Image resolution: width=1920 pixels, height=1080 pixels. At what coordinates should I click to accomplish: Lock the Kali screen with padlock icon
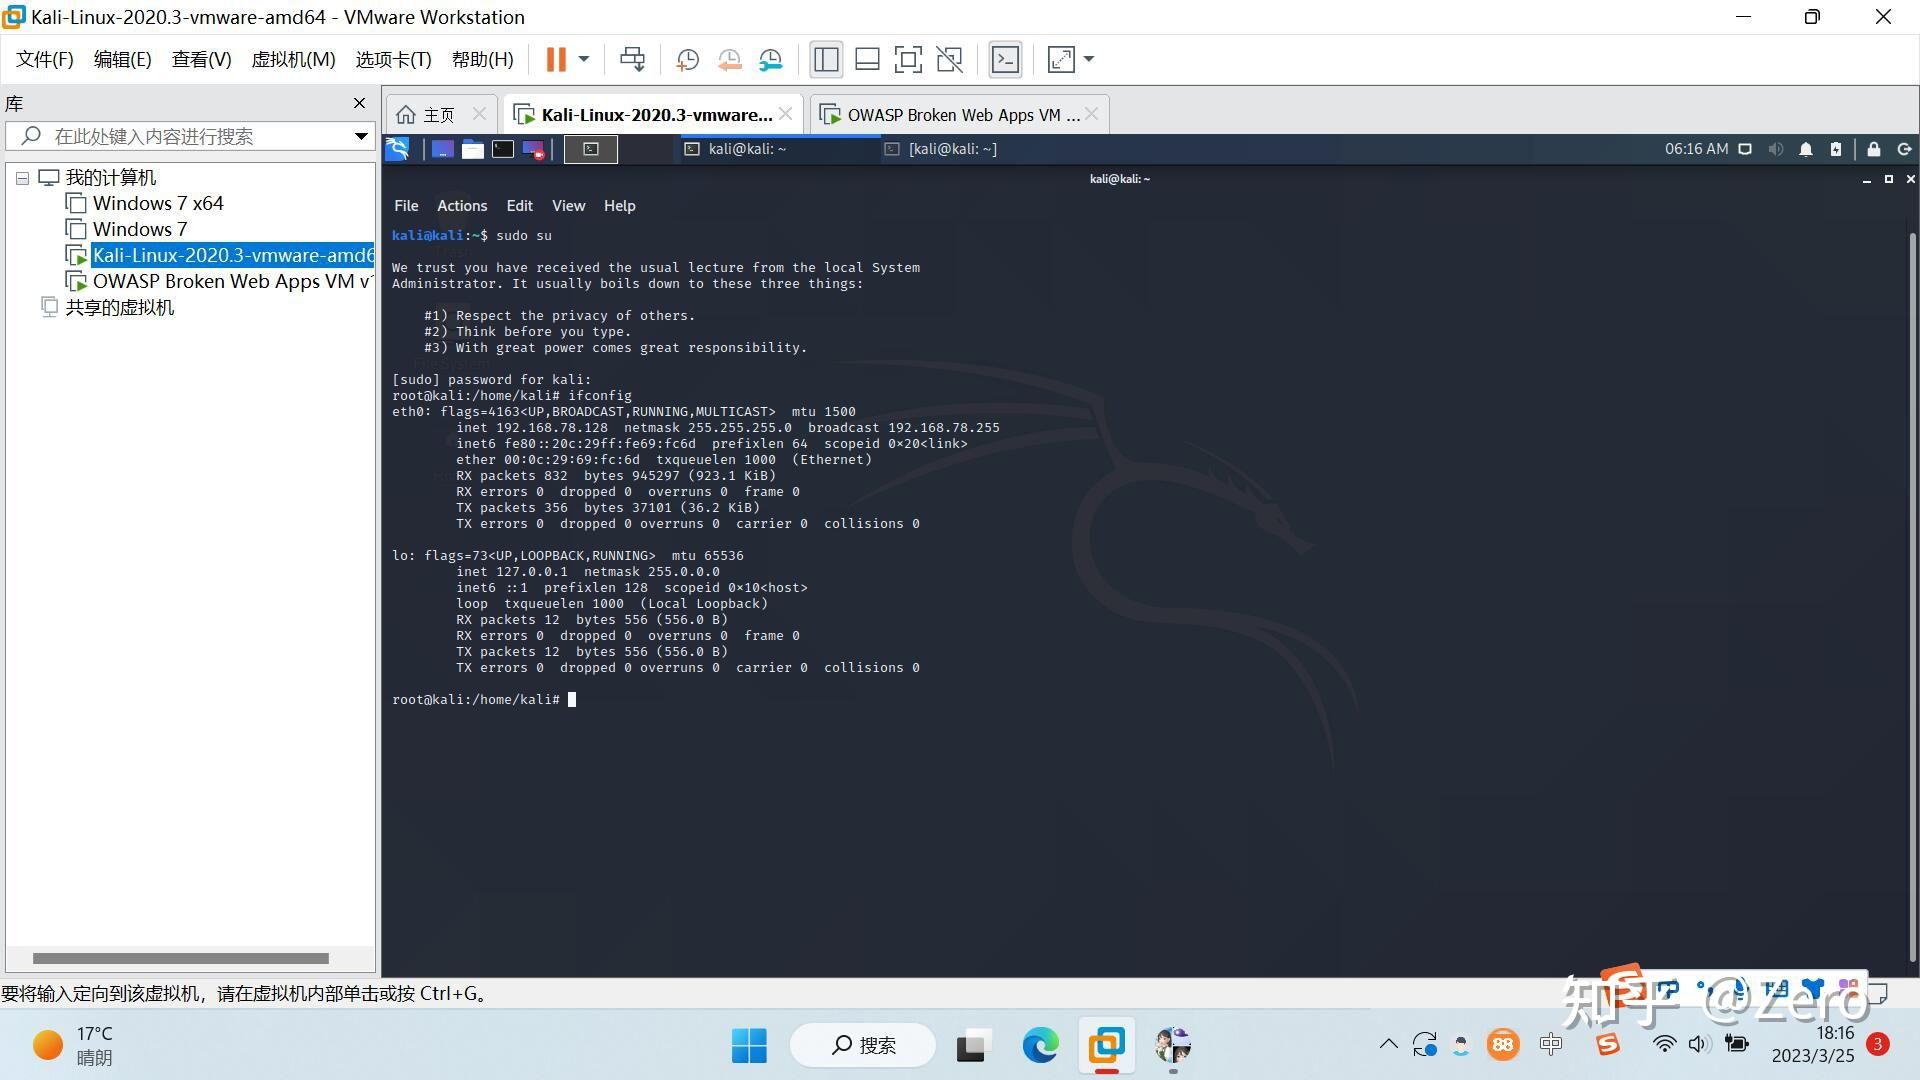(x=1874, y=149)
